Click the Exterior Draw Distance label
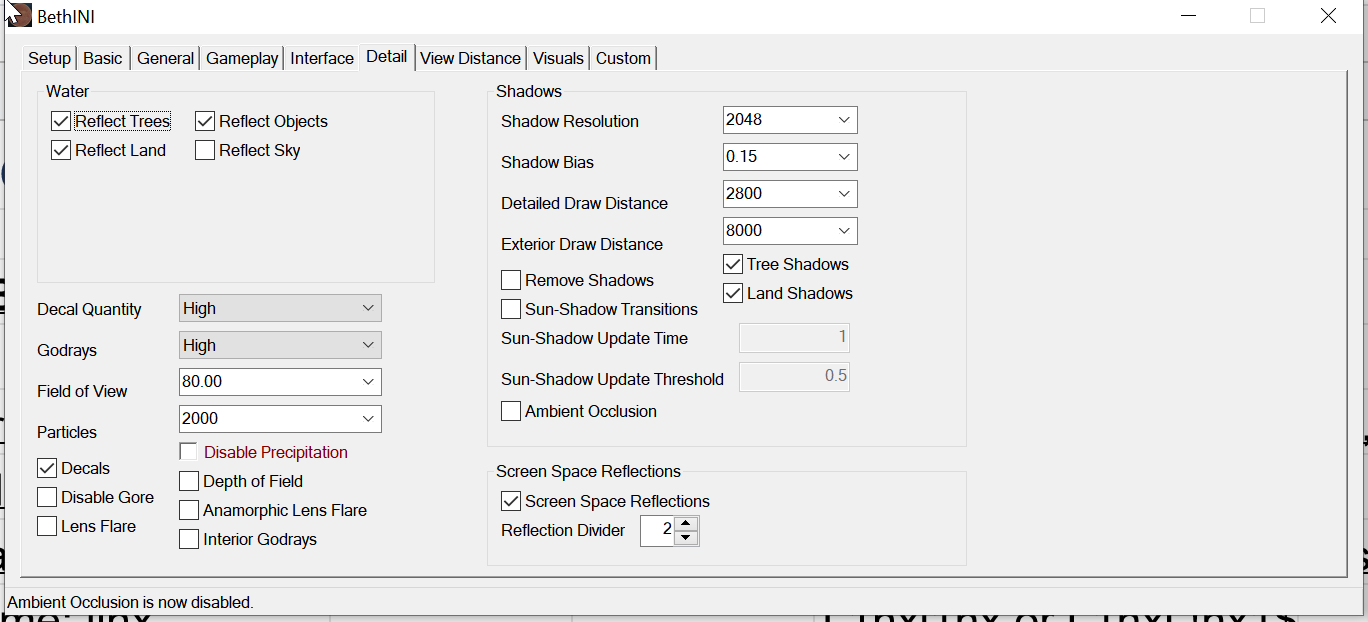 [582, 244]
